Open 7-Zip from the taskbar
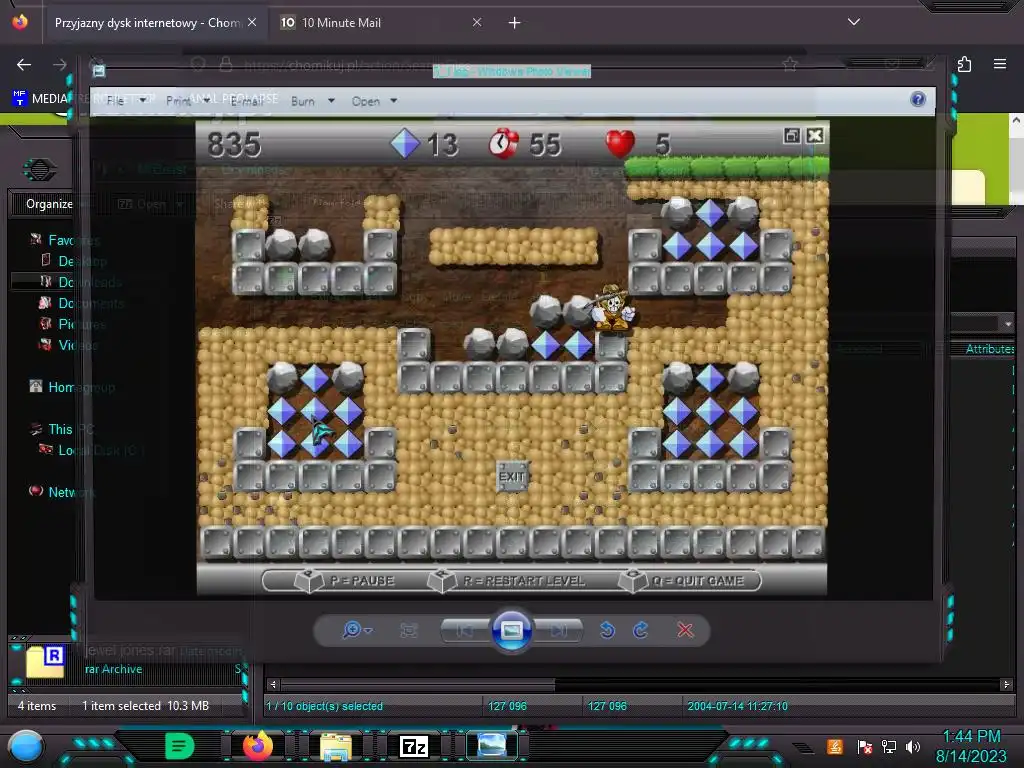The height and width of the screenshot is (768, 1024). [x=414, y=746]
